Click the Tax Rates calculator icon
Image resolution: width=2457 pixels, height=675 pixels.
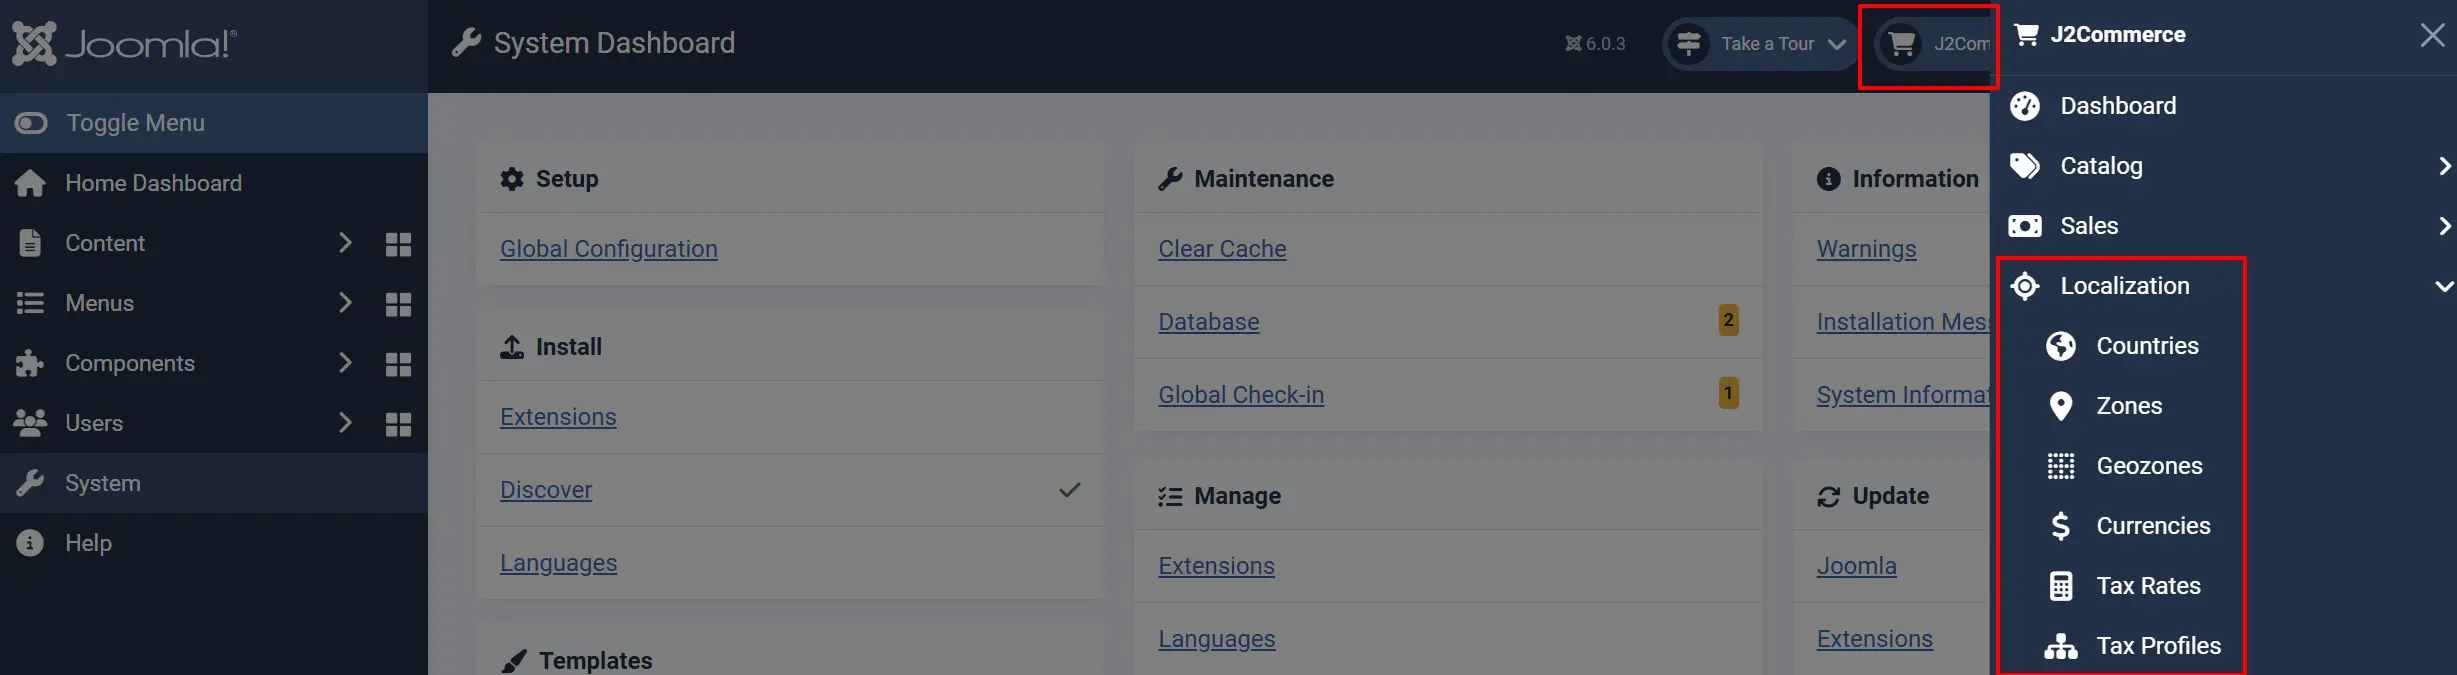(x=2061, y=586)
